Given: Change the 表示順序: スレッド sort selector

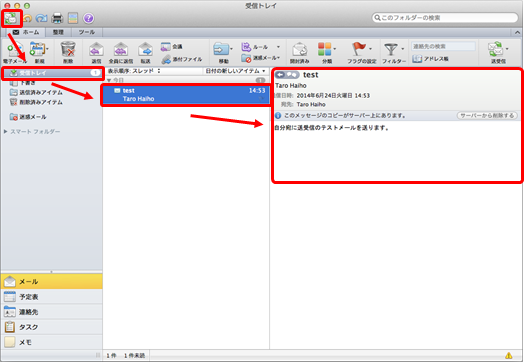Looking at the screenshot, I should point(134,71).
